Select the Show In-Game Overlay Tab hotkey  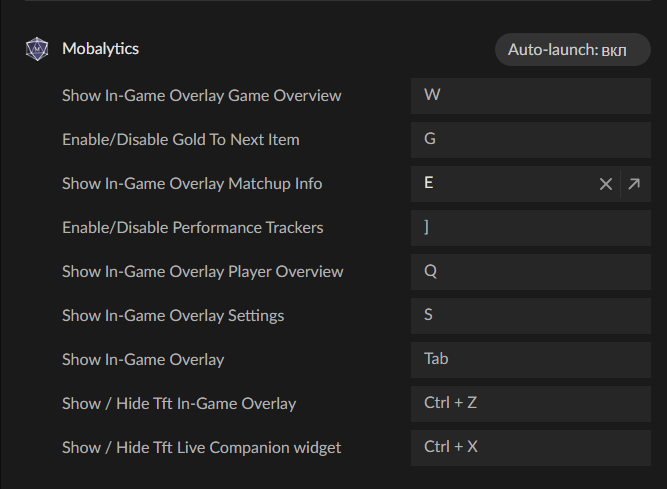coord(530,360)
